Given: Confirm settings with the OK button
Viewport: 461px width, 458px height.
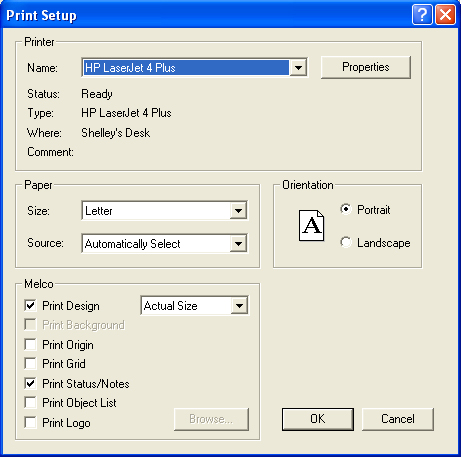Looking at the screenshot, I should [318, 419].
